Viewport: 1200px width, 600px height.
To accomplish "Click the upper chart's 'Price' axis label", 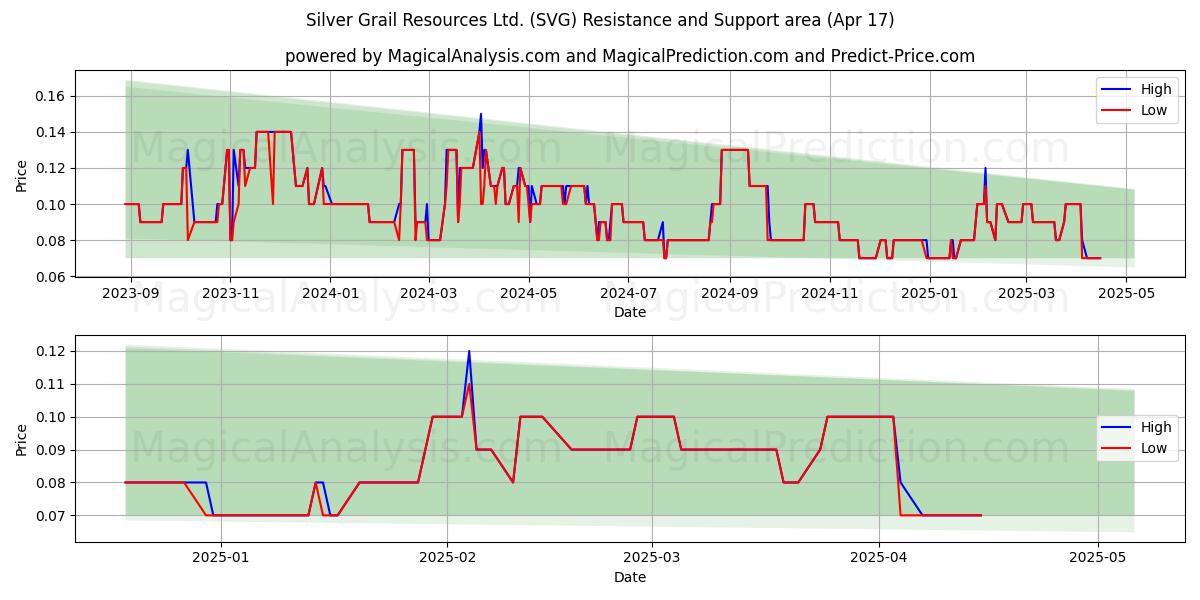I will point(22,174).
